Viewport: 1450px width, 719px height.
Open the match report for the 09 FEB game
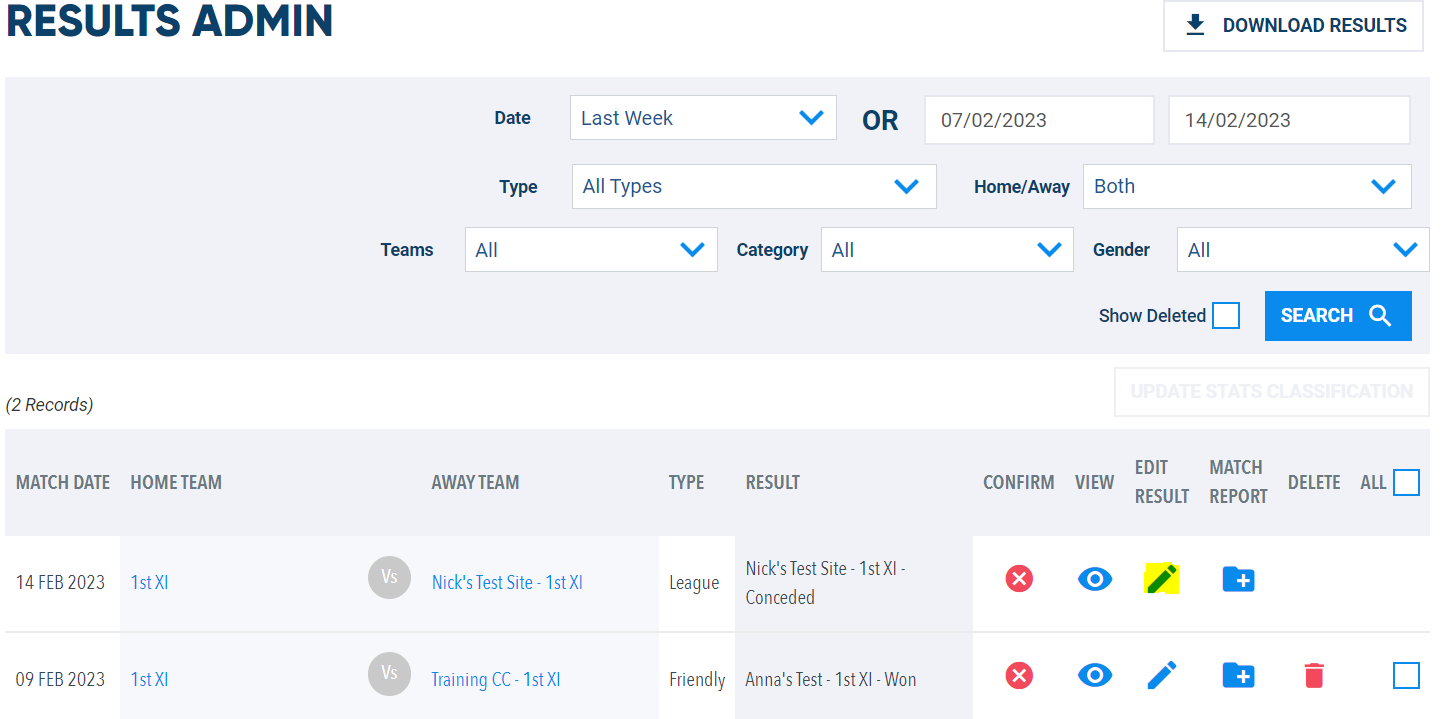point(1238,675)
